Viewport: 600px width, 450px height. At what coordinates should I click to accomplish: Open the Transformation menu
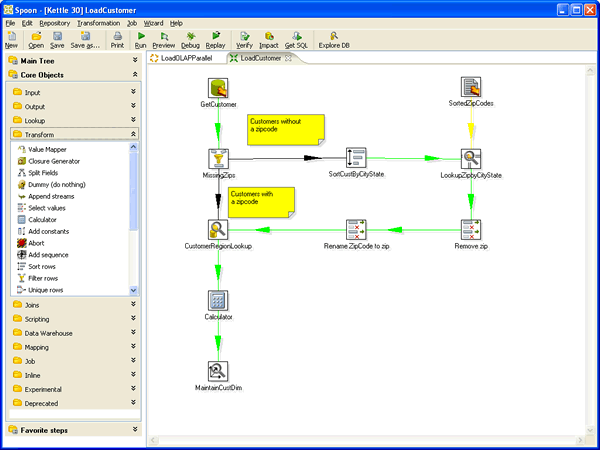pos(99,23)
